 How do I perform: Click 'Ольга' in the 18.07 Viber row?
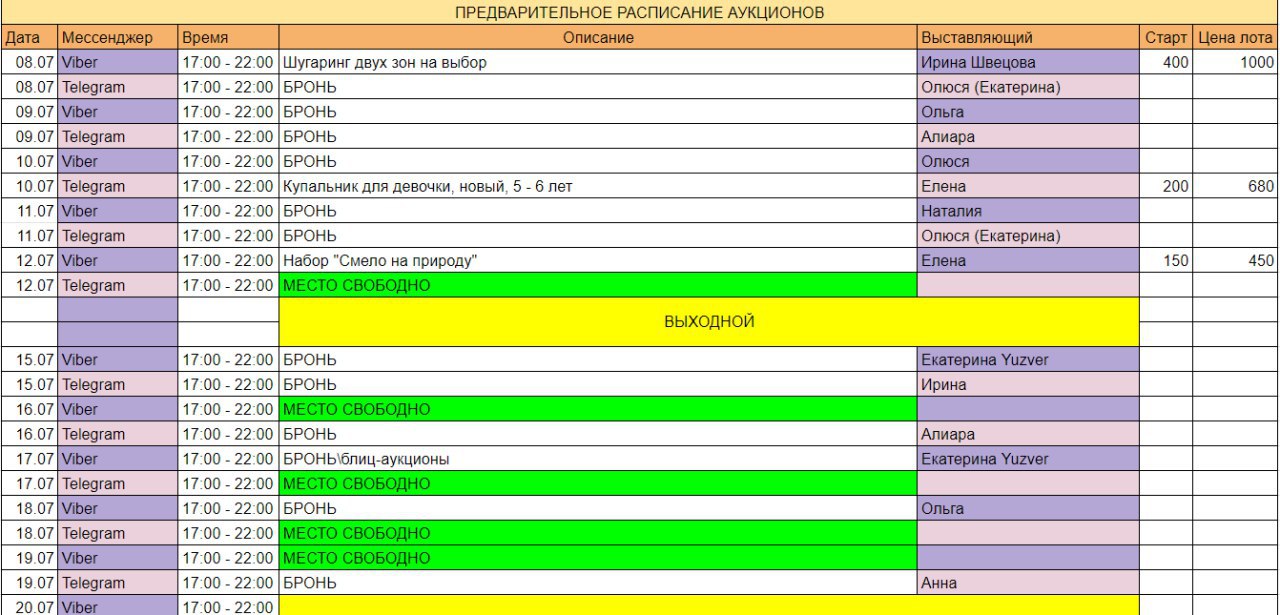(1028, 508)
